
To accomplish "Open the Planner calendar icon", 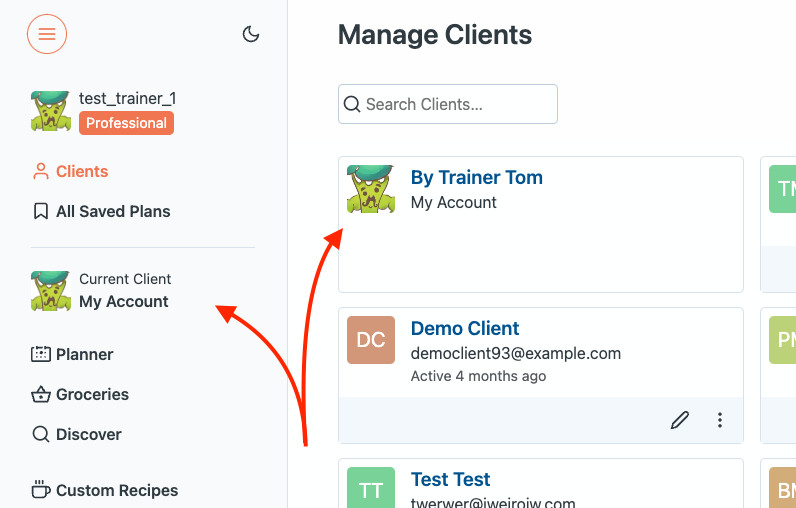I will (41, 355).
